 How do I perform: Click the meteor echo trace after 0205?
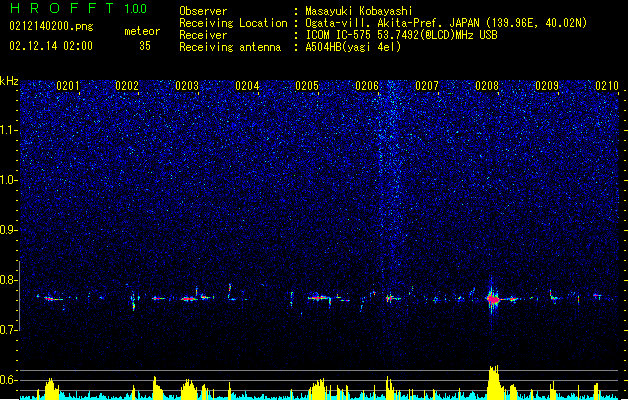tap(320, 298)
